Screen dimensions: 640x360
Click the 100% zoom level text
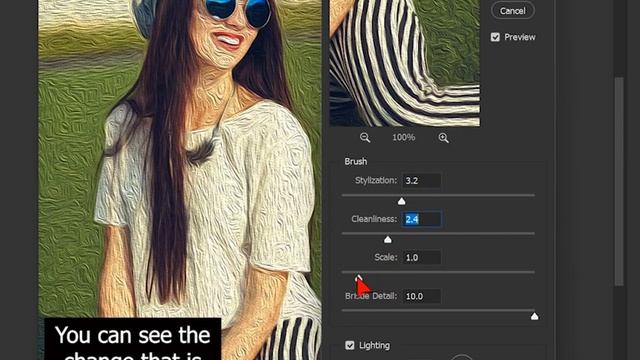click(x=404, y=138)
